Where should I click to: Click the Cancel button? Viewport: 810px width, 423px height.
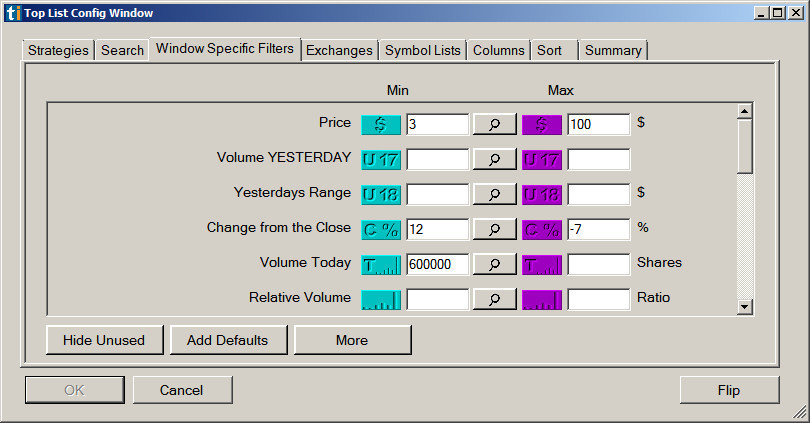coord(182,390)
